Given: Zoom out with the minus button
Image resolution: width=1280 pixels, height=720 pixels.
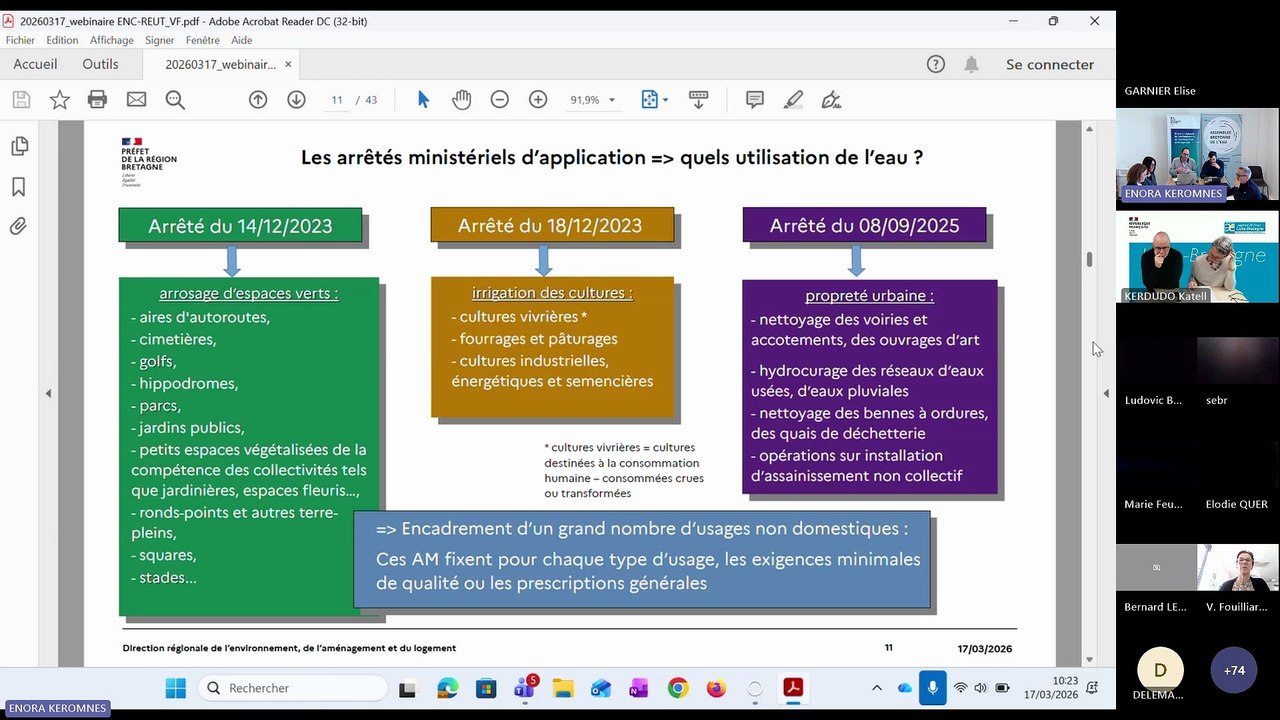Looking at the screenshot, I should coord(499,99).
